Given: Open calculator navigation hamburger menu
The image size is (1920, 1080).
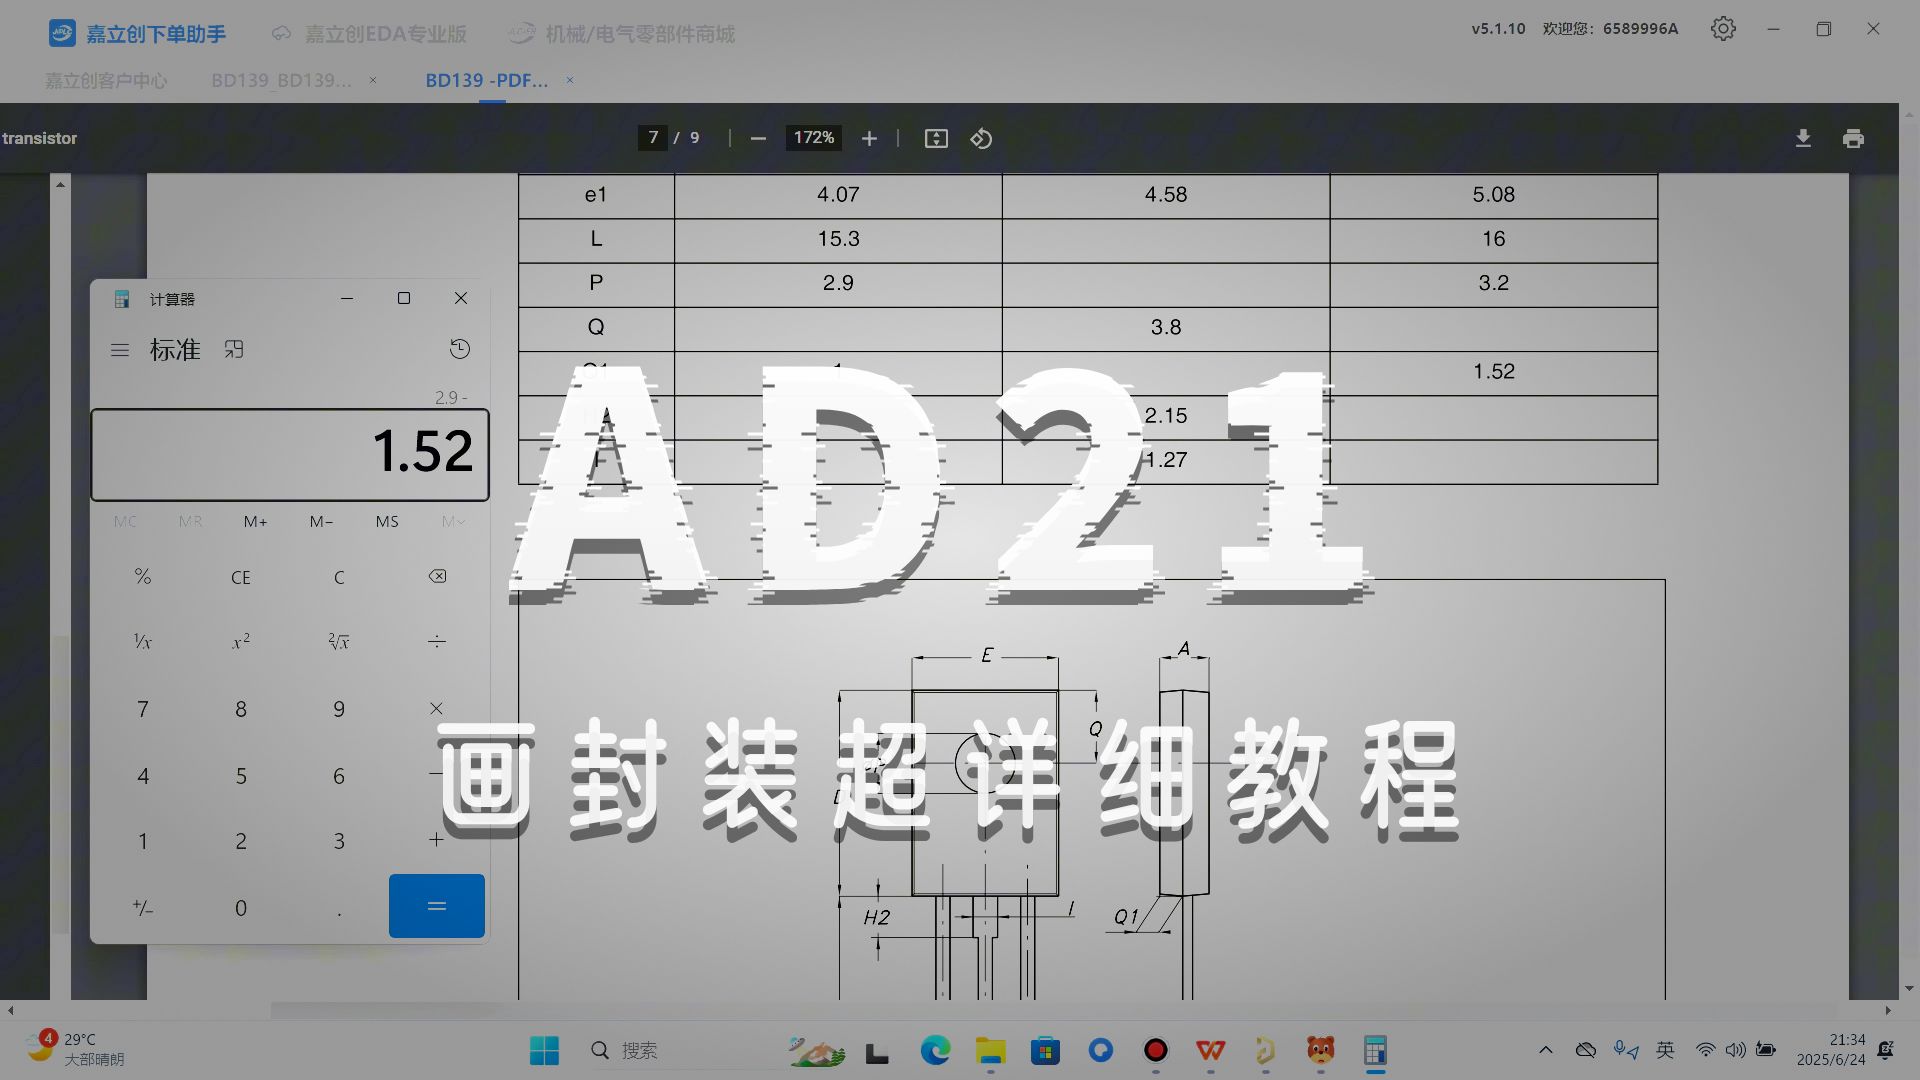Looking at the screenshot, I should pos(120,350).
